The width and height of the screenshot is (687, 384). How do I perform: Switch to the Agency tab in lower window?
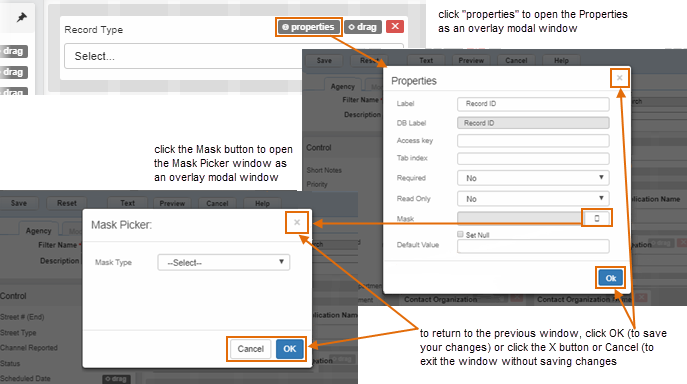(x=39, y=231)
